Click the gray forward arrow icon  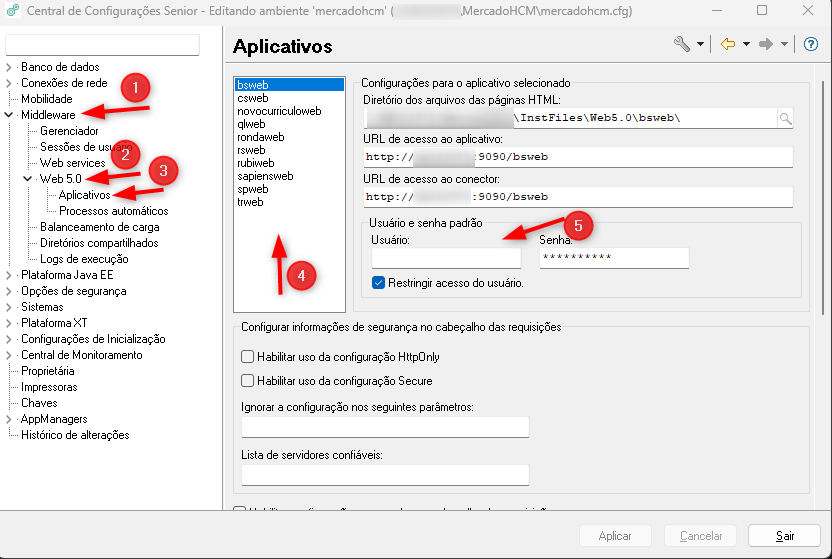[x=766, y=45]
